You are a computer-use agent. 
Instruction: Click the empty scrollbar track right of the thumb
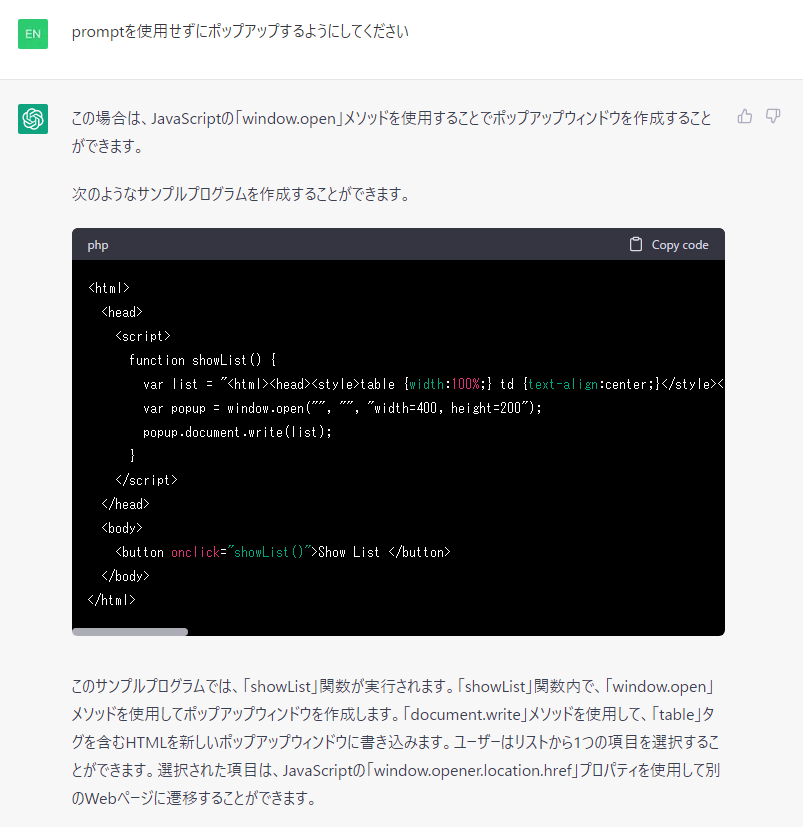(x=450, y=631)
